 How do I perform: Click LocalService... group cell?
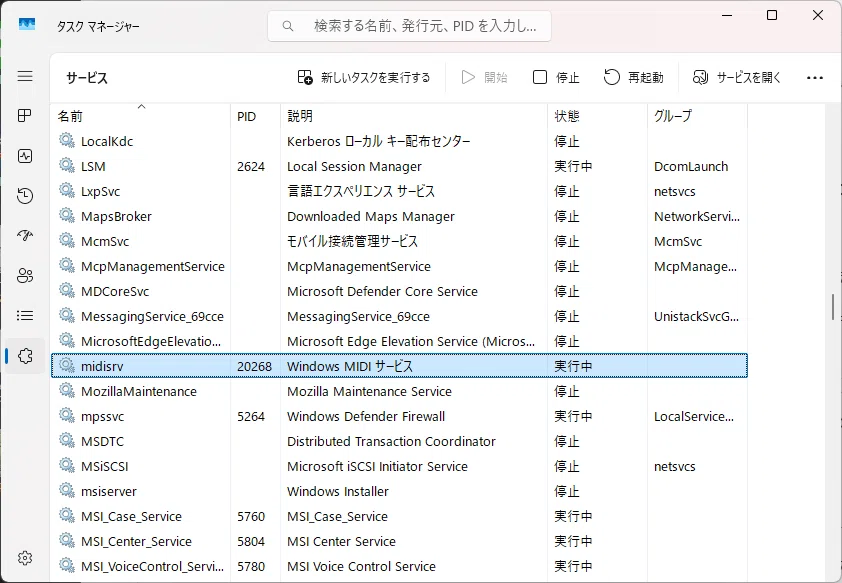click(x=693, y=417)
